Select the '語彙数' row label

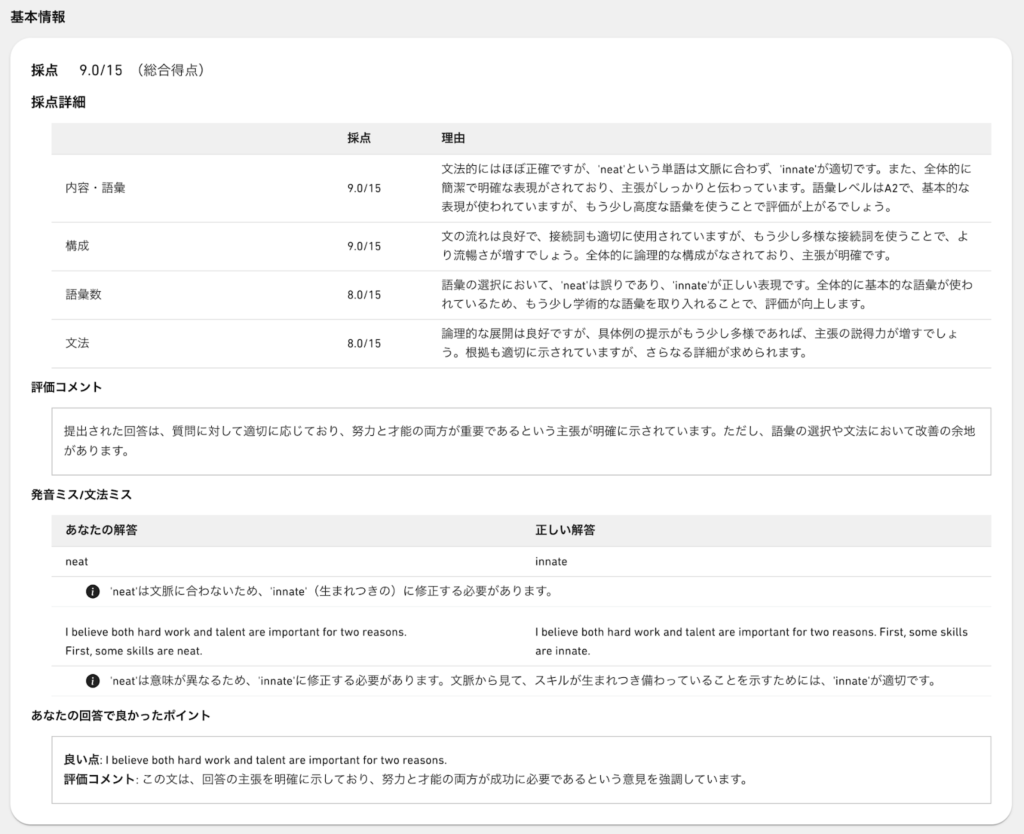pyautogui.click(x=83, y=294)
